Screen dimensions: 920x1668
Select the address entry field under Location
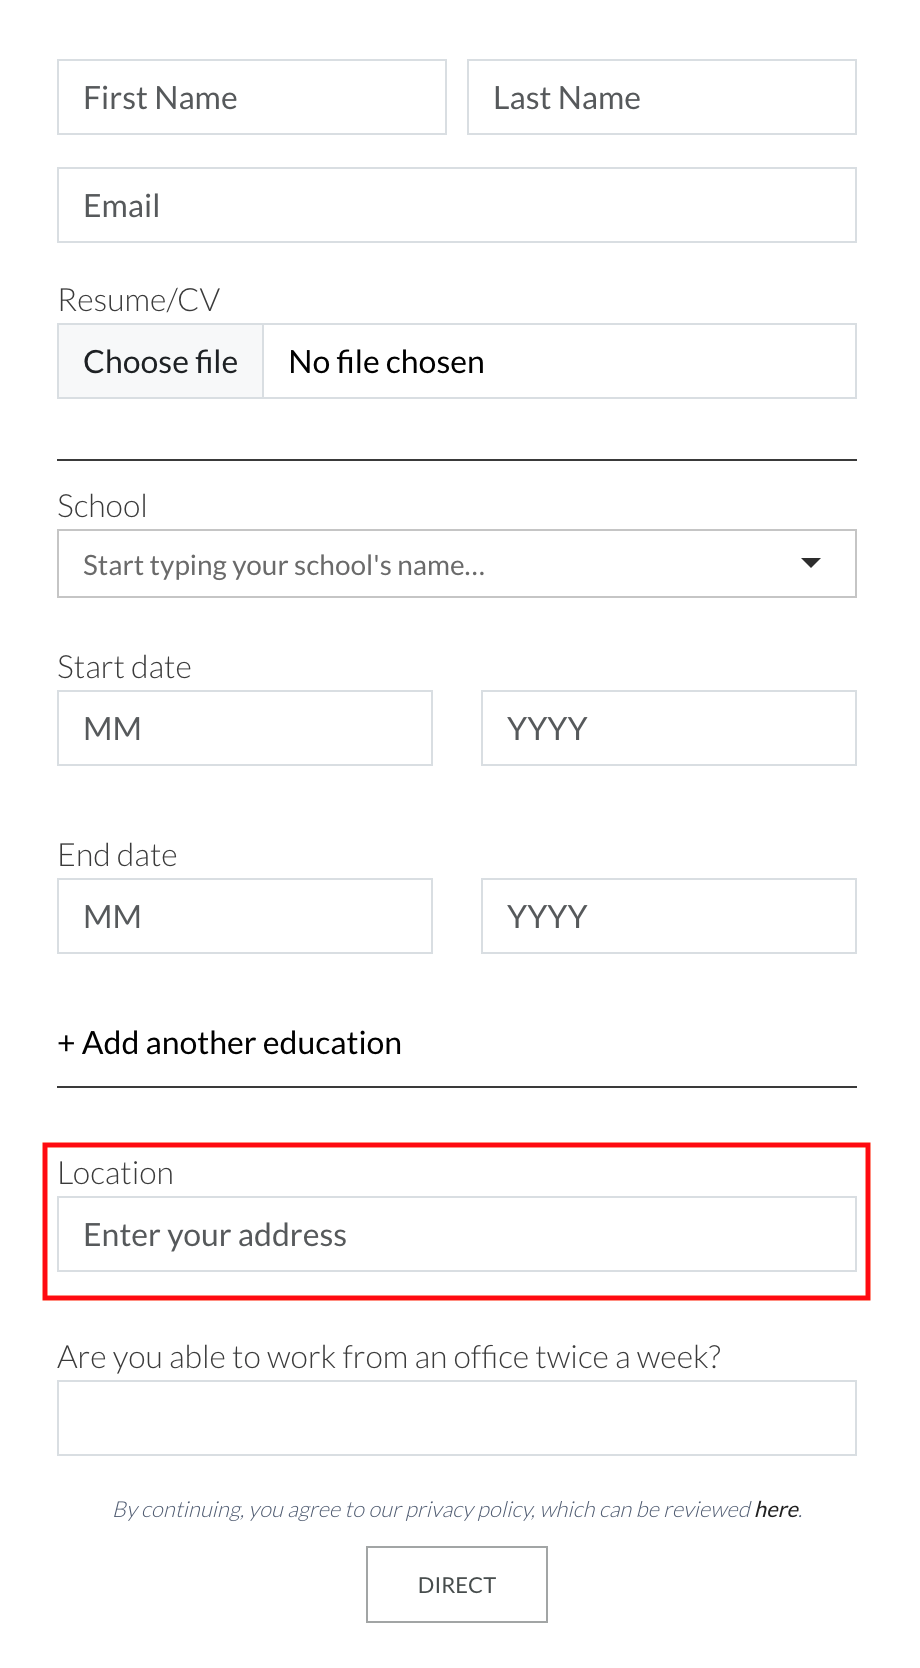click(456, 1233)
